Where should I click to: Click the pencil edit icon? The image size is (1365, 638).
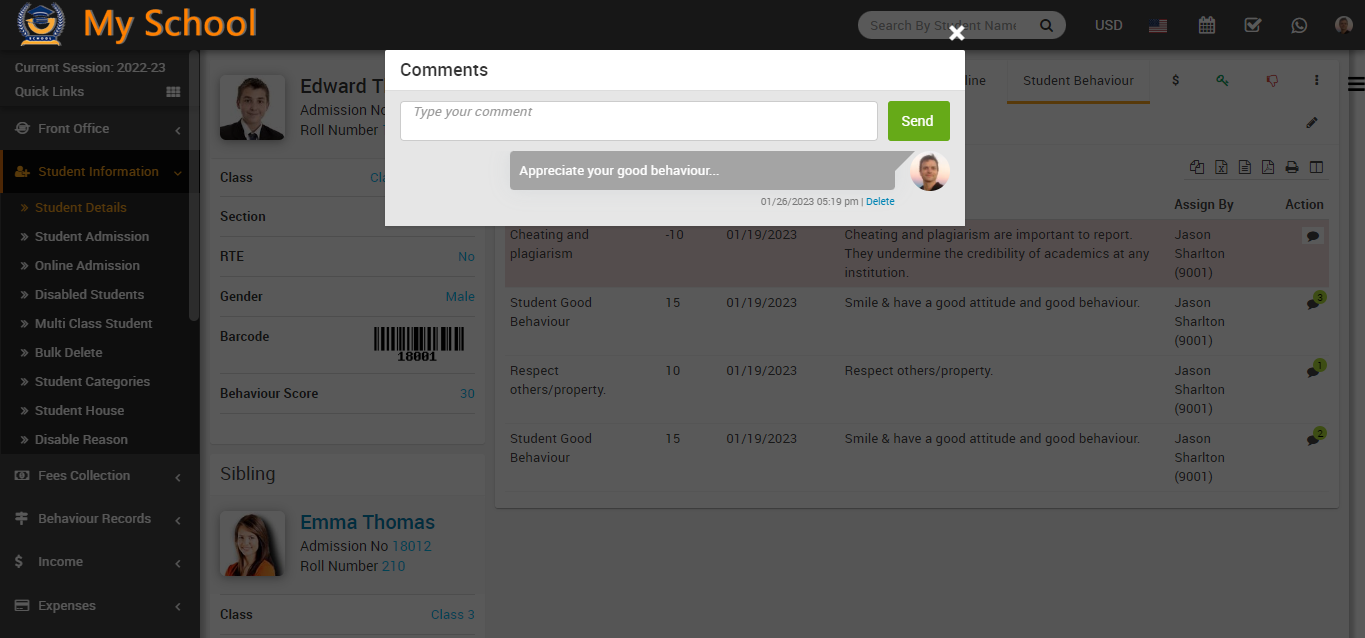click(x=1312, y=123)
